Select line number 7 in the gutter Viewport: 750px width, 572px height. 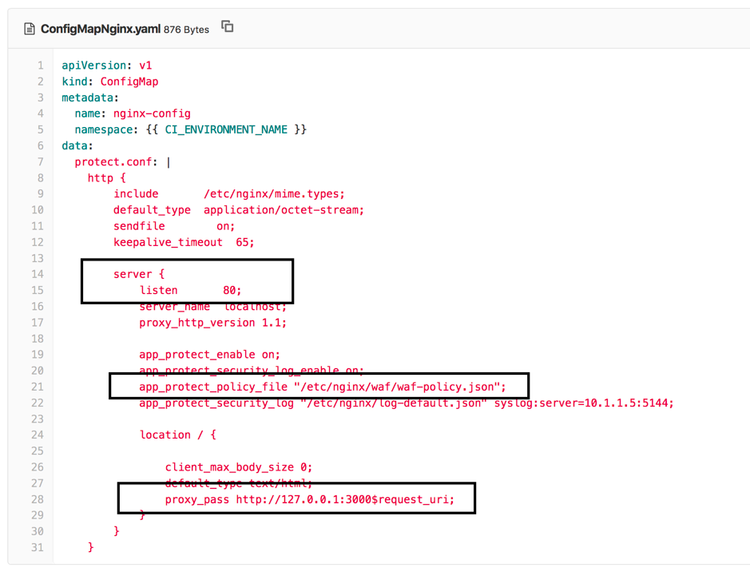[40, 162]
